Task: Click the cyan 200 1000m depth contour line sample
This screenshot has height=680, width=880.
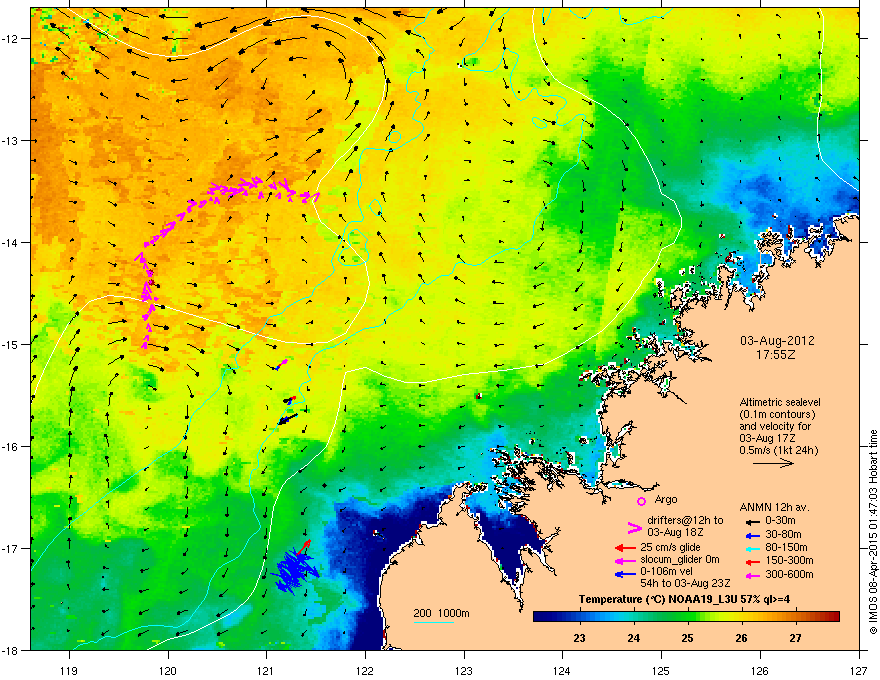Action: click(434, 622)
